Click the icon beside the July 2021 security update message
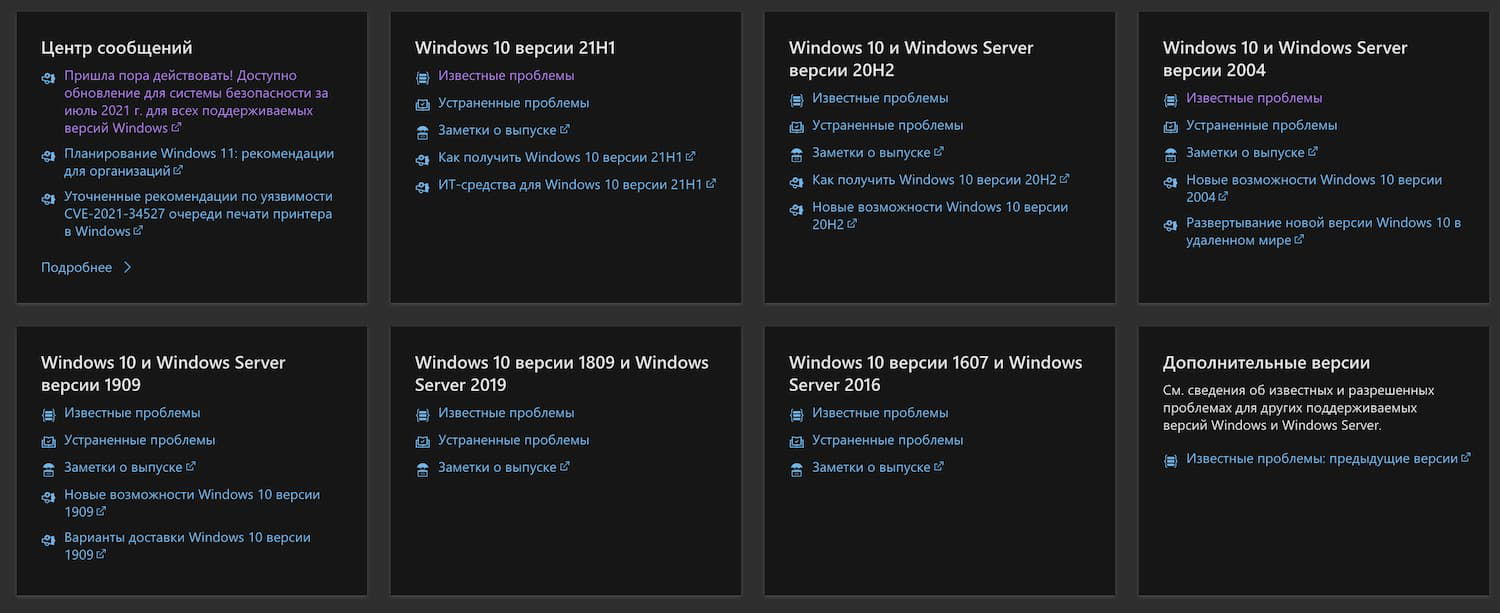The height and width of the screenshot is (613, 1500). 48,77
